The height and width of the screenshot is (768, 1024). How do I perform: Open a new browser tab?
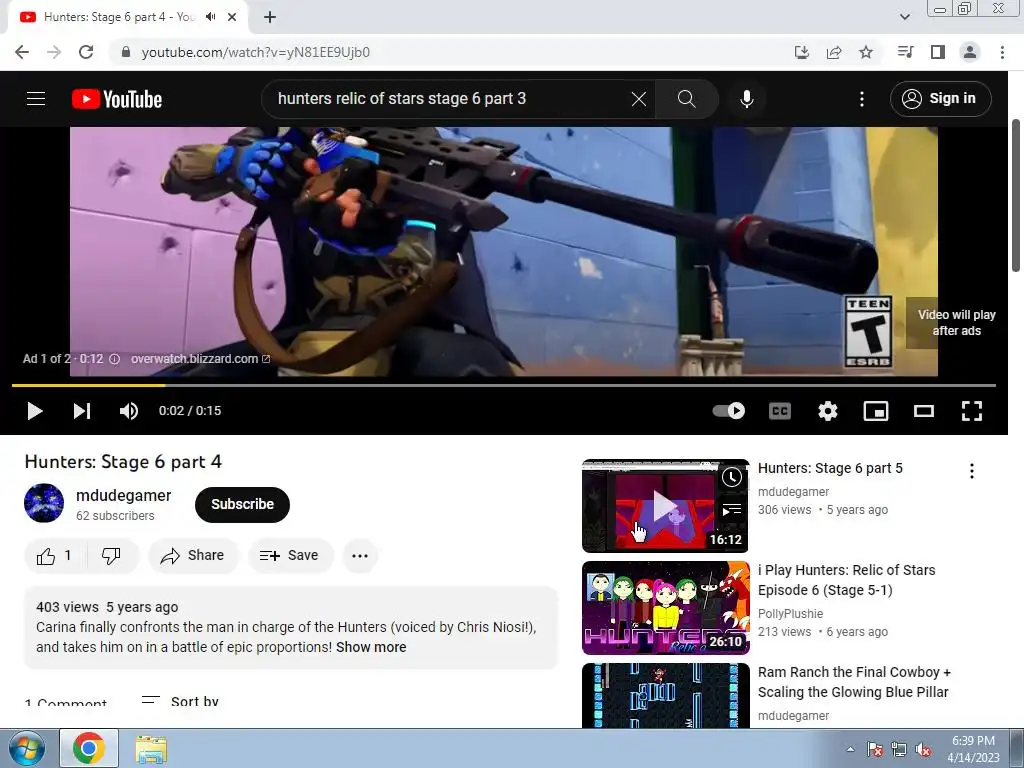(x=270, y=17)
